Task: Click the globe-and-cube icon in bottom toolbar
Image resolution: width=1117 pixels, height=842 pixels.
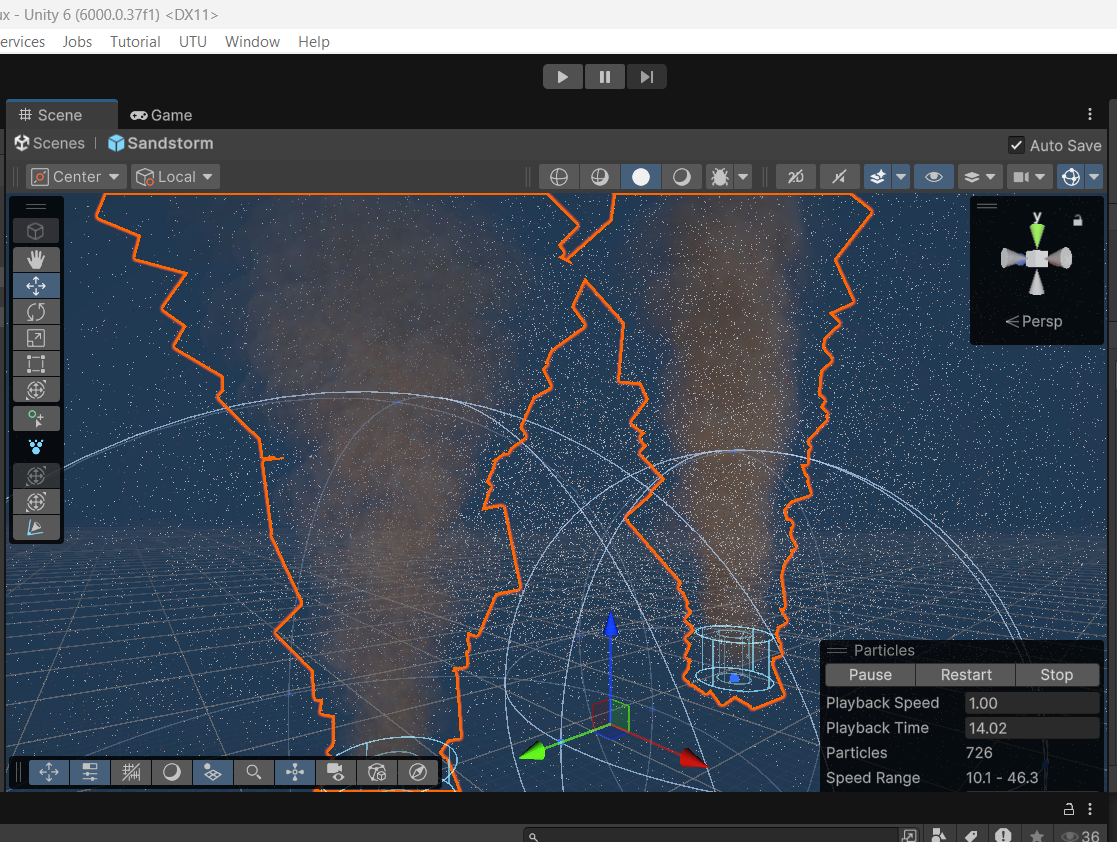Action: [377, 772]
